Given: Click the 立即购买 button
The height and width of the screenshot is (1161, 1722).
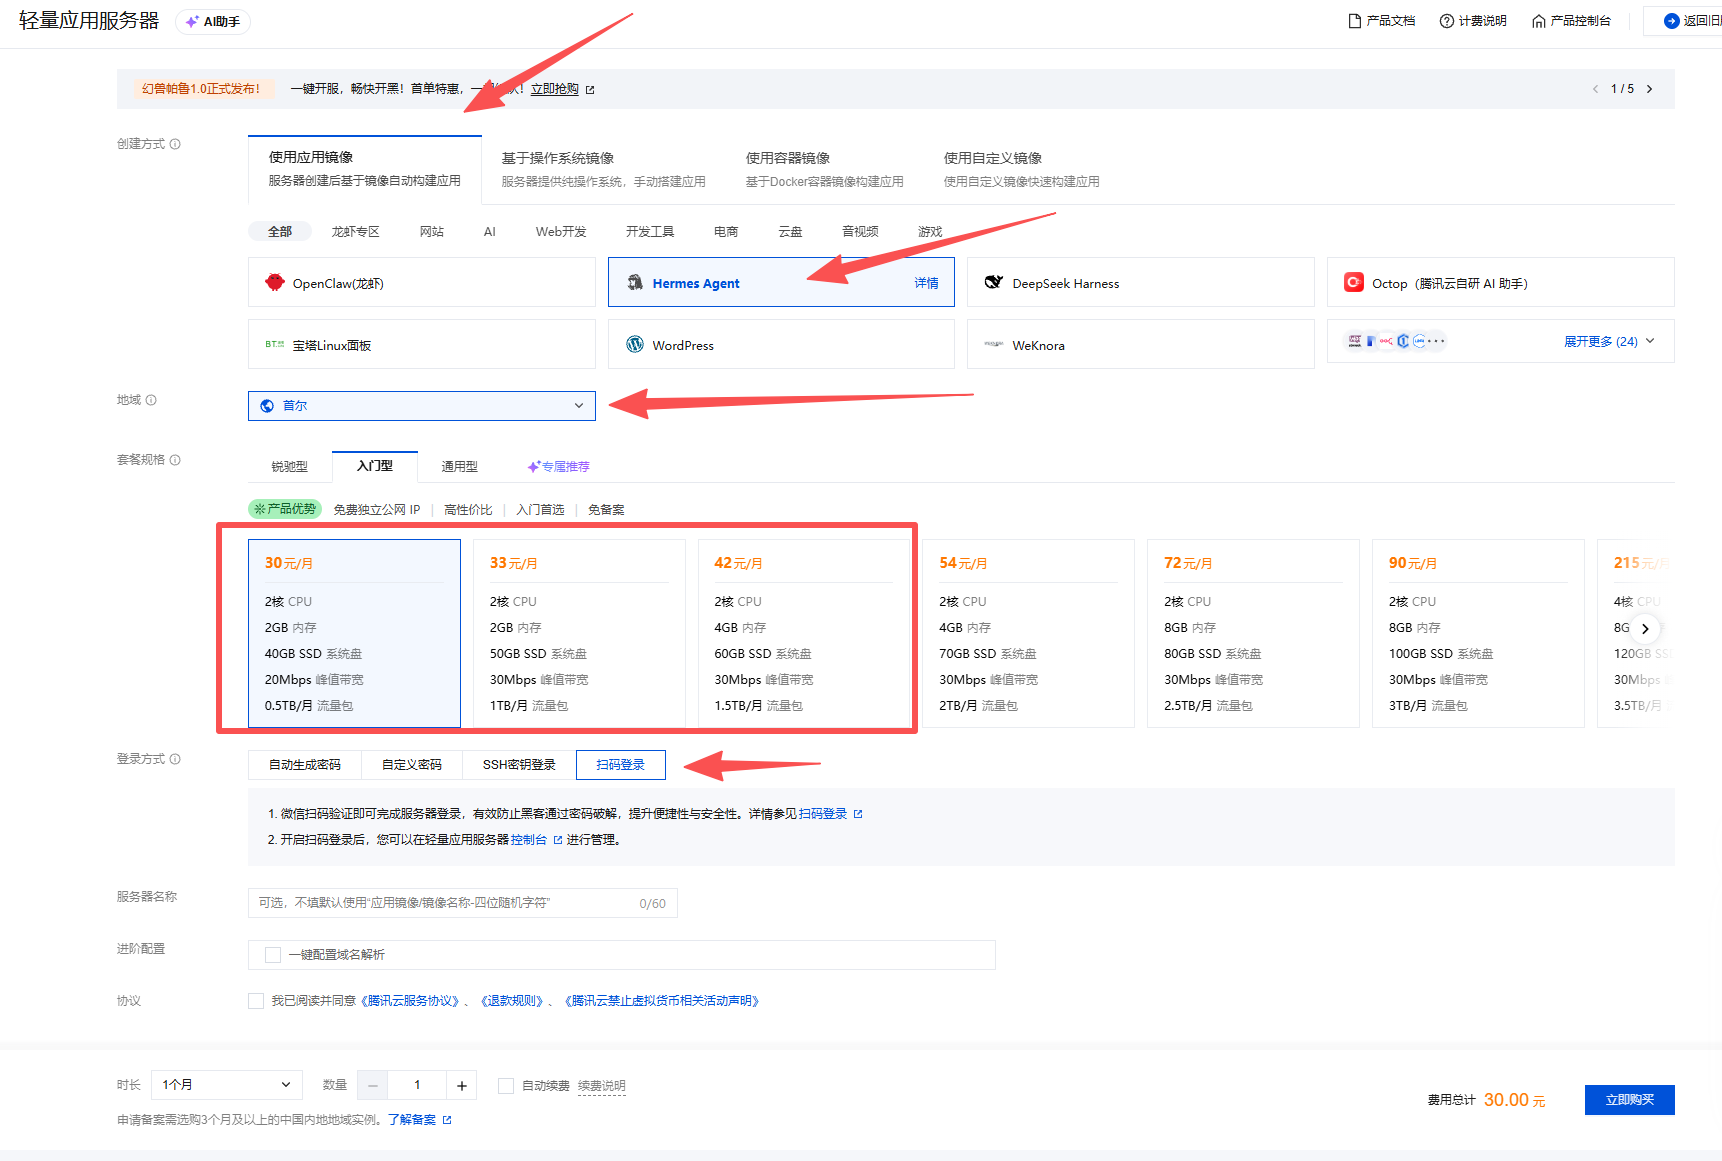Looking at the screenshot, I should (1630, 1100).
